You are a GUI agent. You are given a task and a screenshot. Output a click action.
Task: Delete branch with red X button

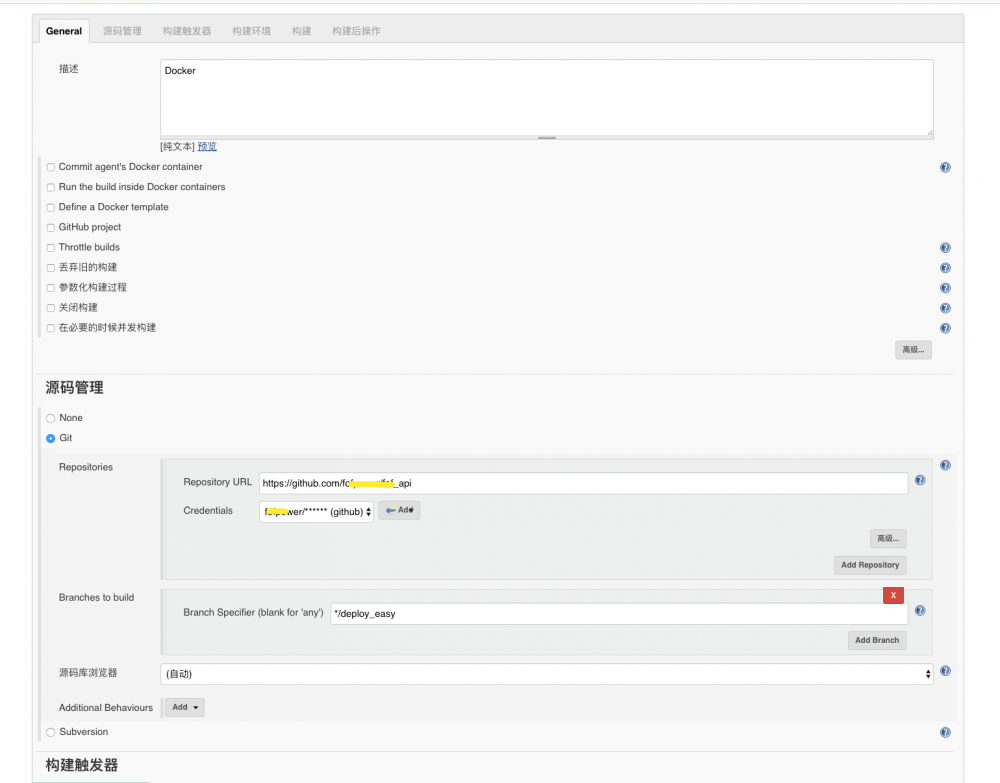coord(893,595)
